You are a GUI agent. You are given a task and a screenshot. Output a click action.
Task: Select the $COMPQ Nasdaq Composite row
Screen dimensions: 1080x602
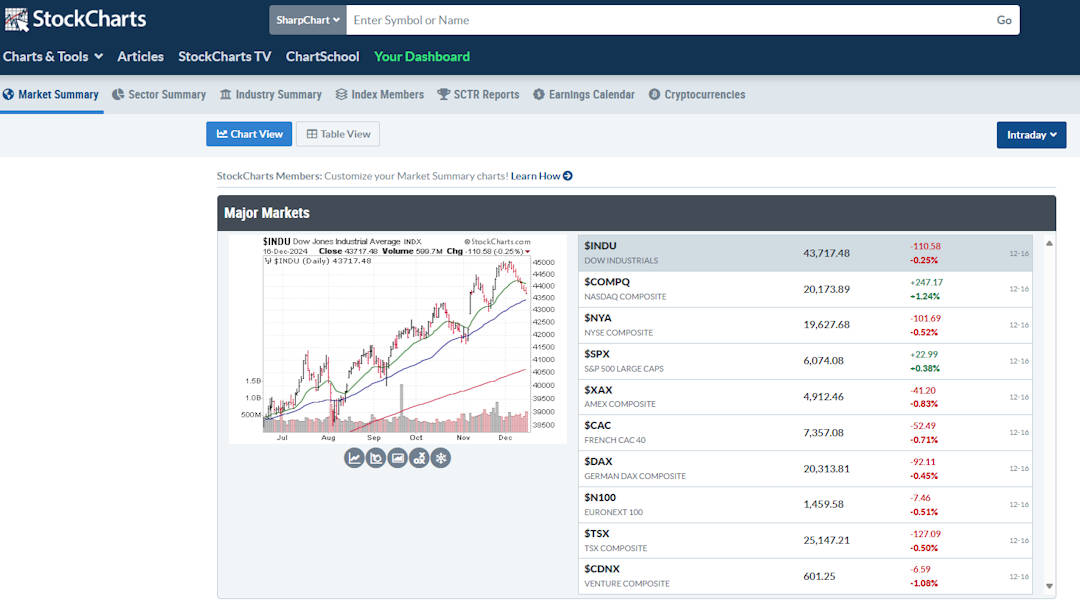[x=805, y=289]
